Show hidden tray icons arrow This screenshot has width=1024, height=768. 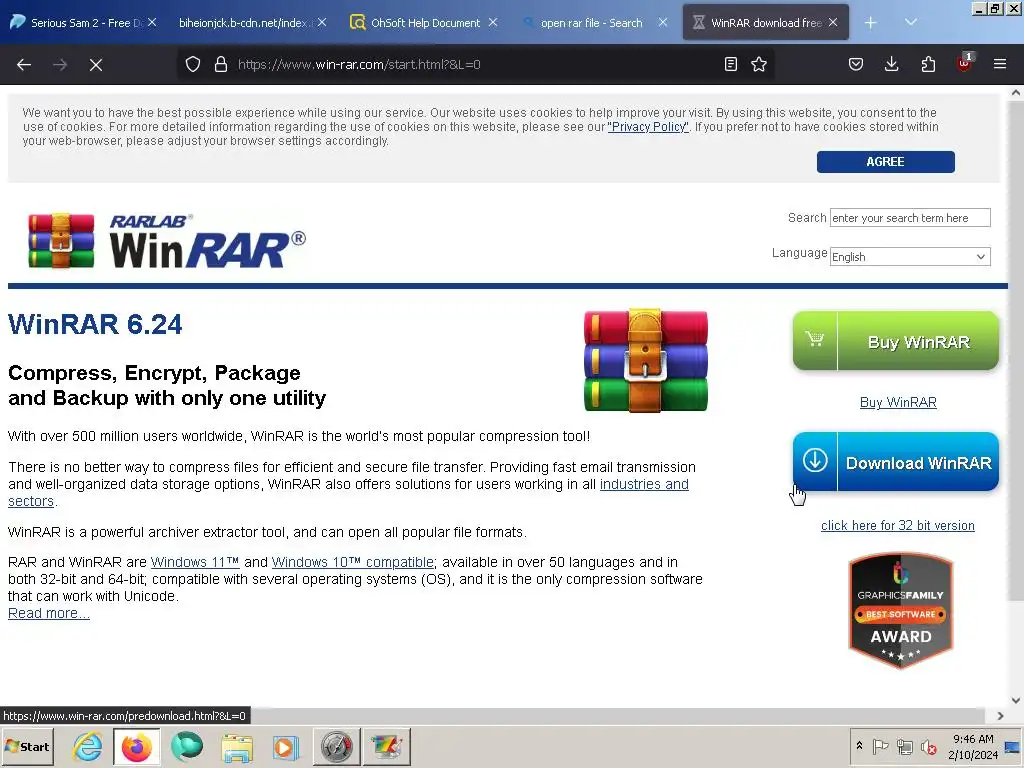click(859, 746)
